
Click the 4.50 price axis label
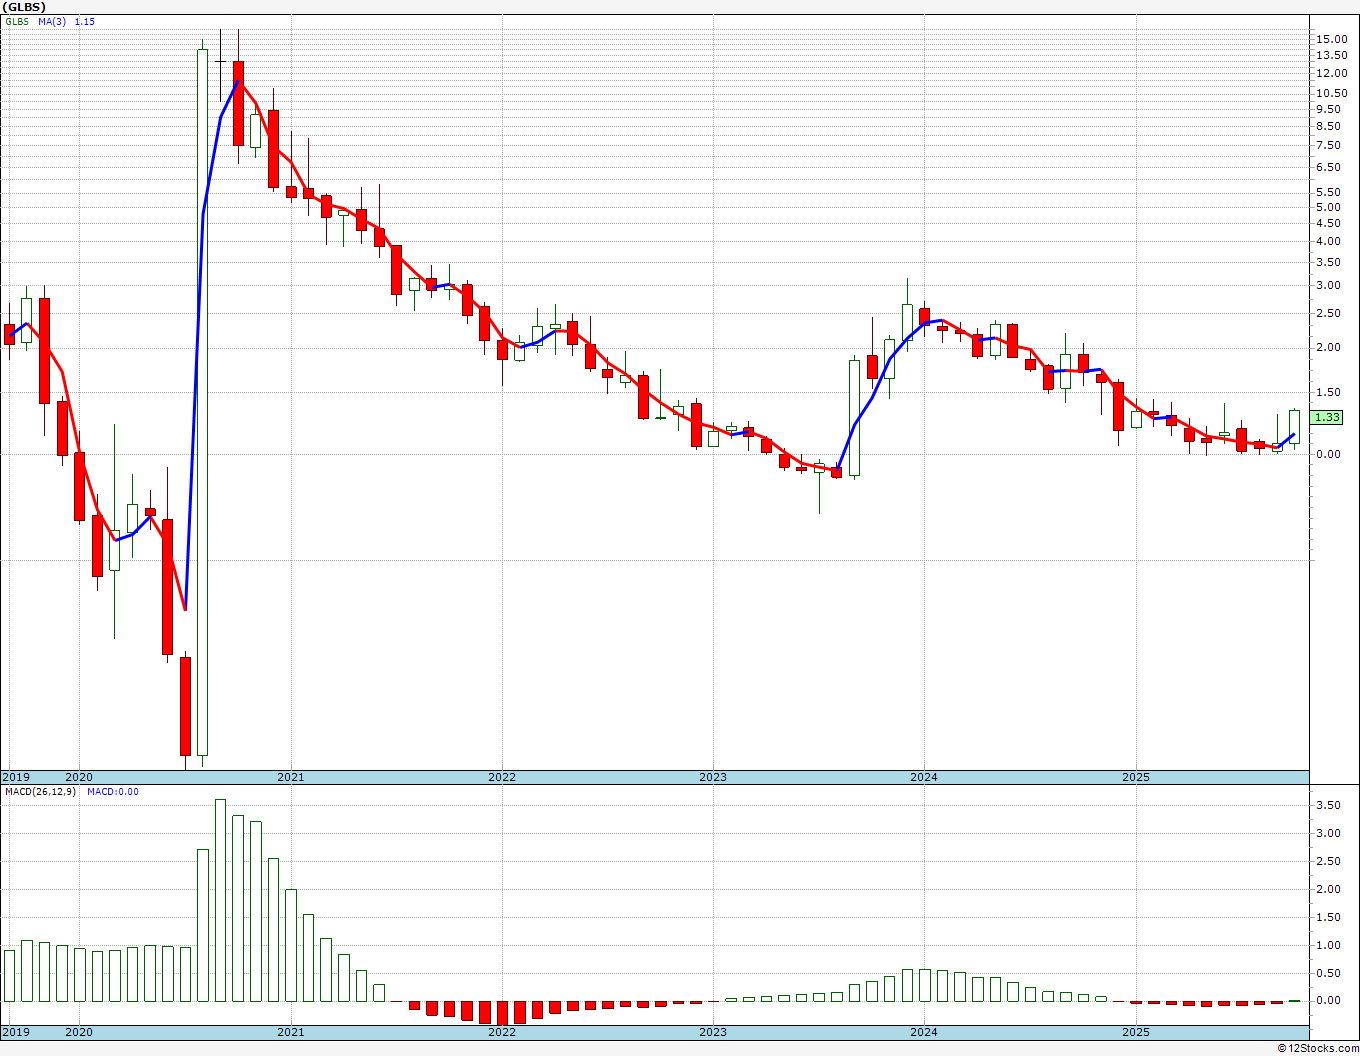[1327, 223]
